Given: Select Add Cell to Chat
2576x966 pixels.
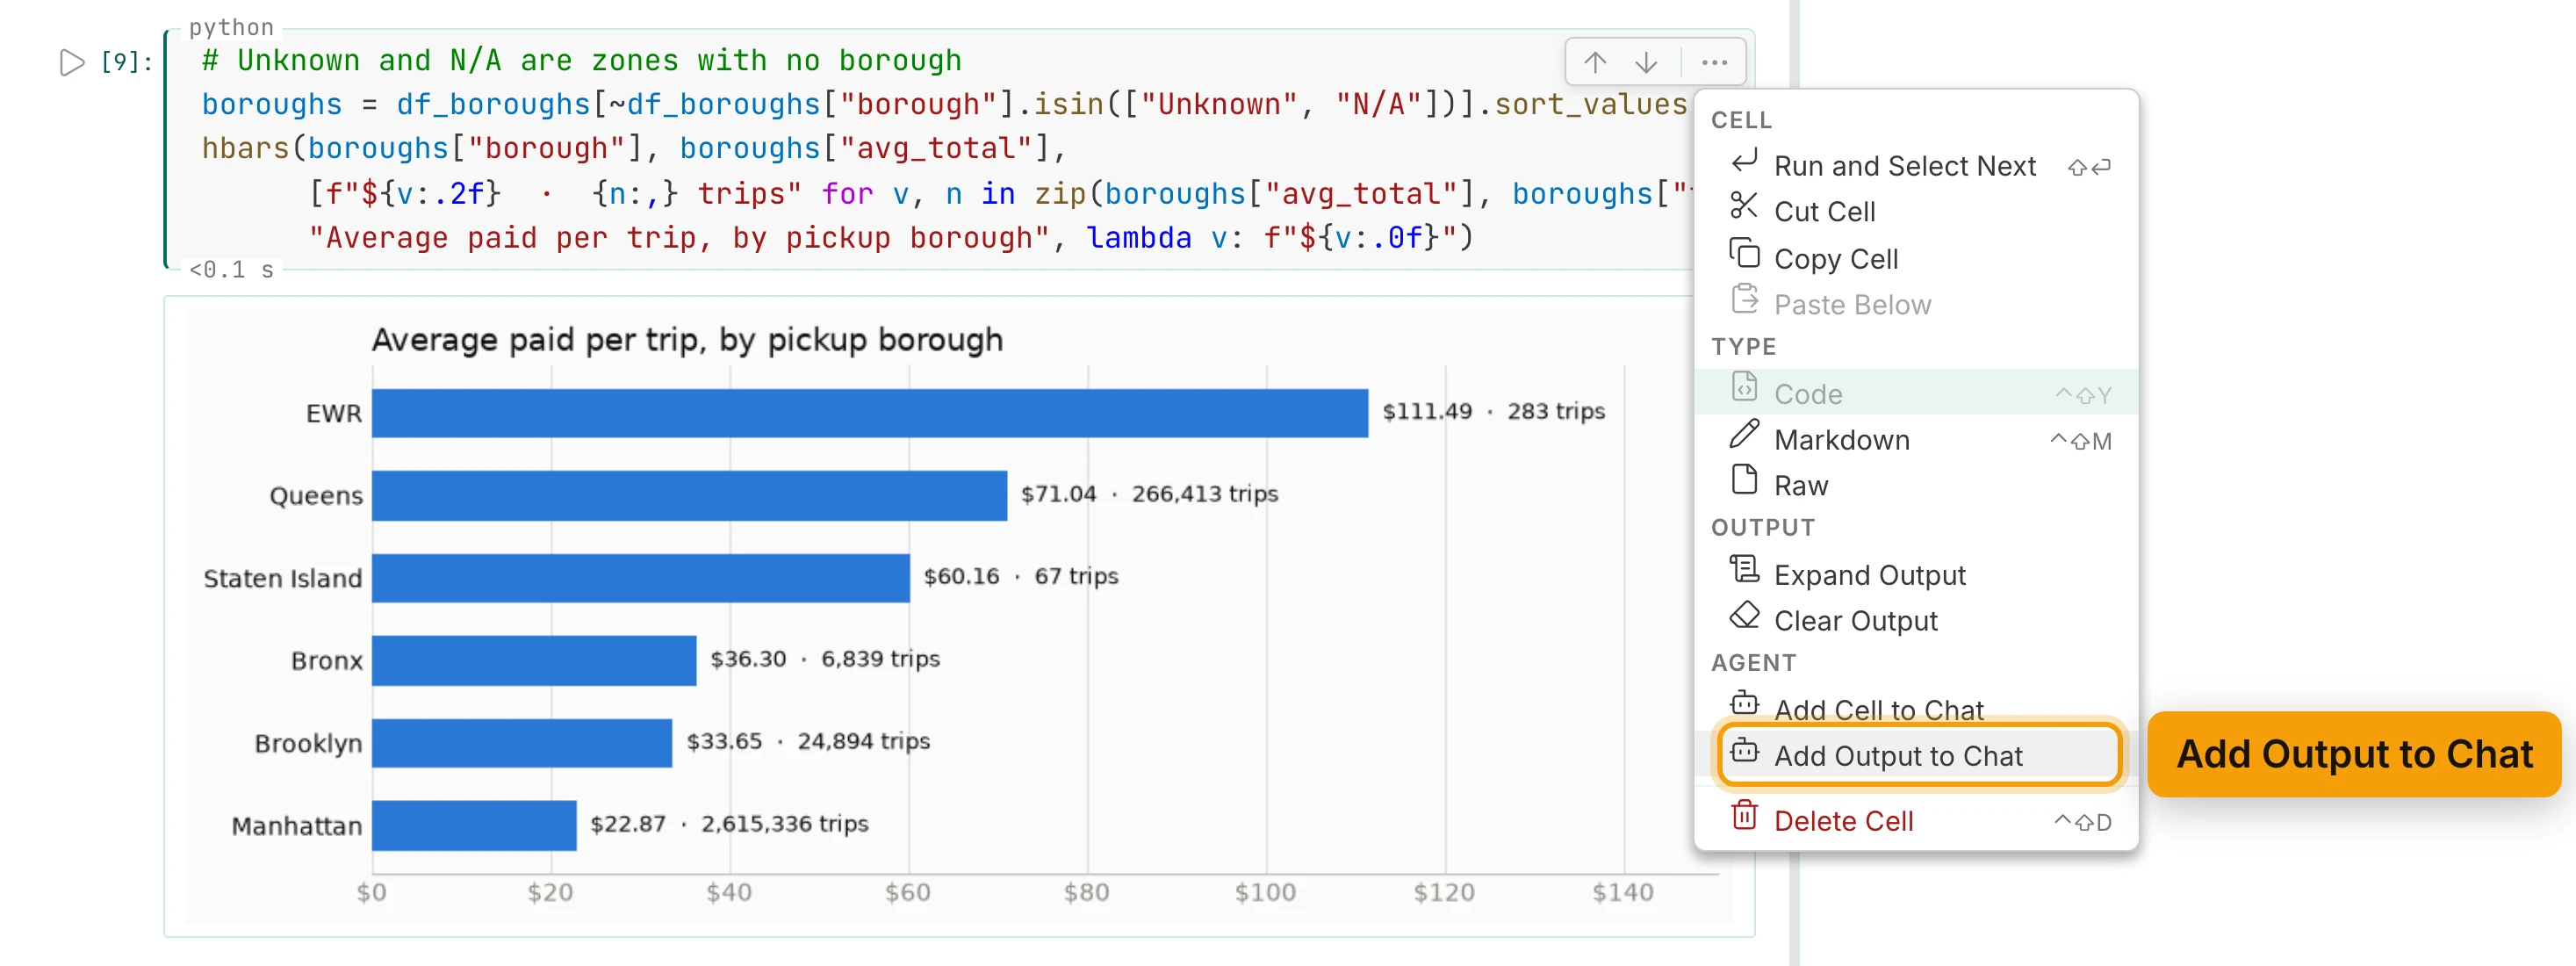Looking at the screenshot, I should pyautogui.click(x=1917, y=709).
